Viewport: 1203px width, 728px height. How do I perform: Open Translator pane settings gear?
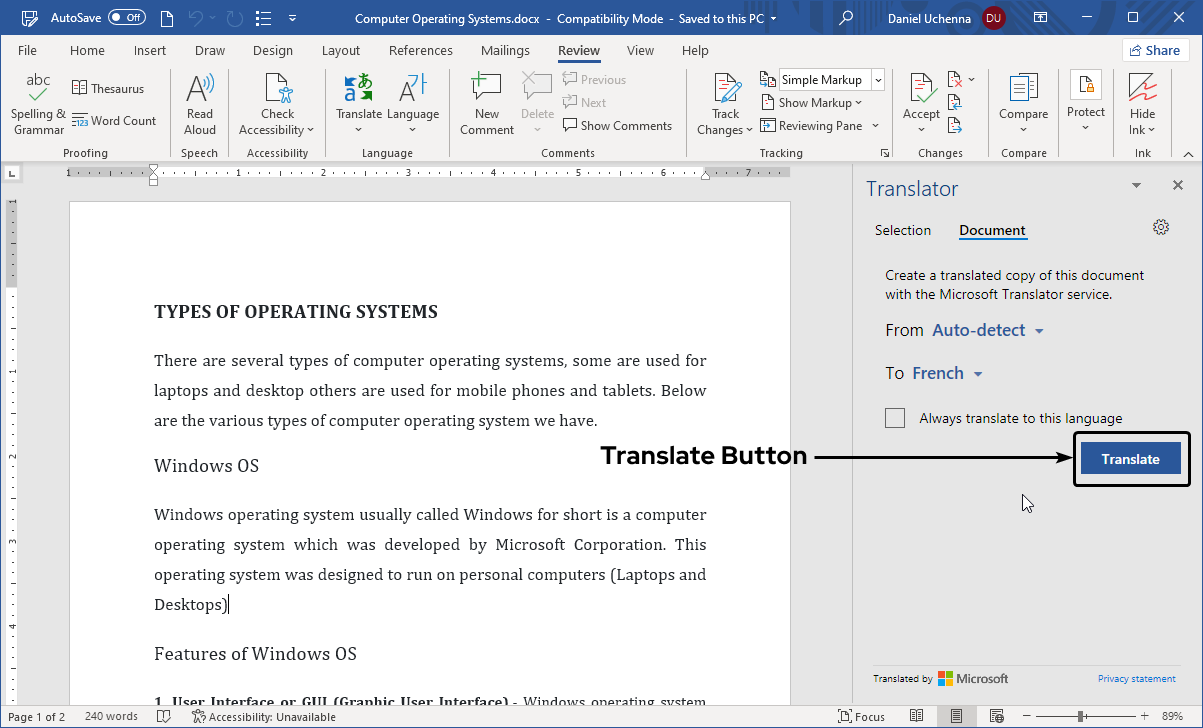(x=1160, y=227)
